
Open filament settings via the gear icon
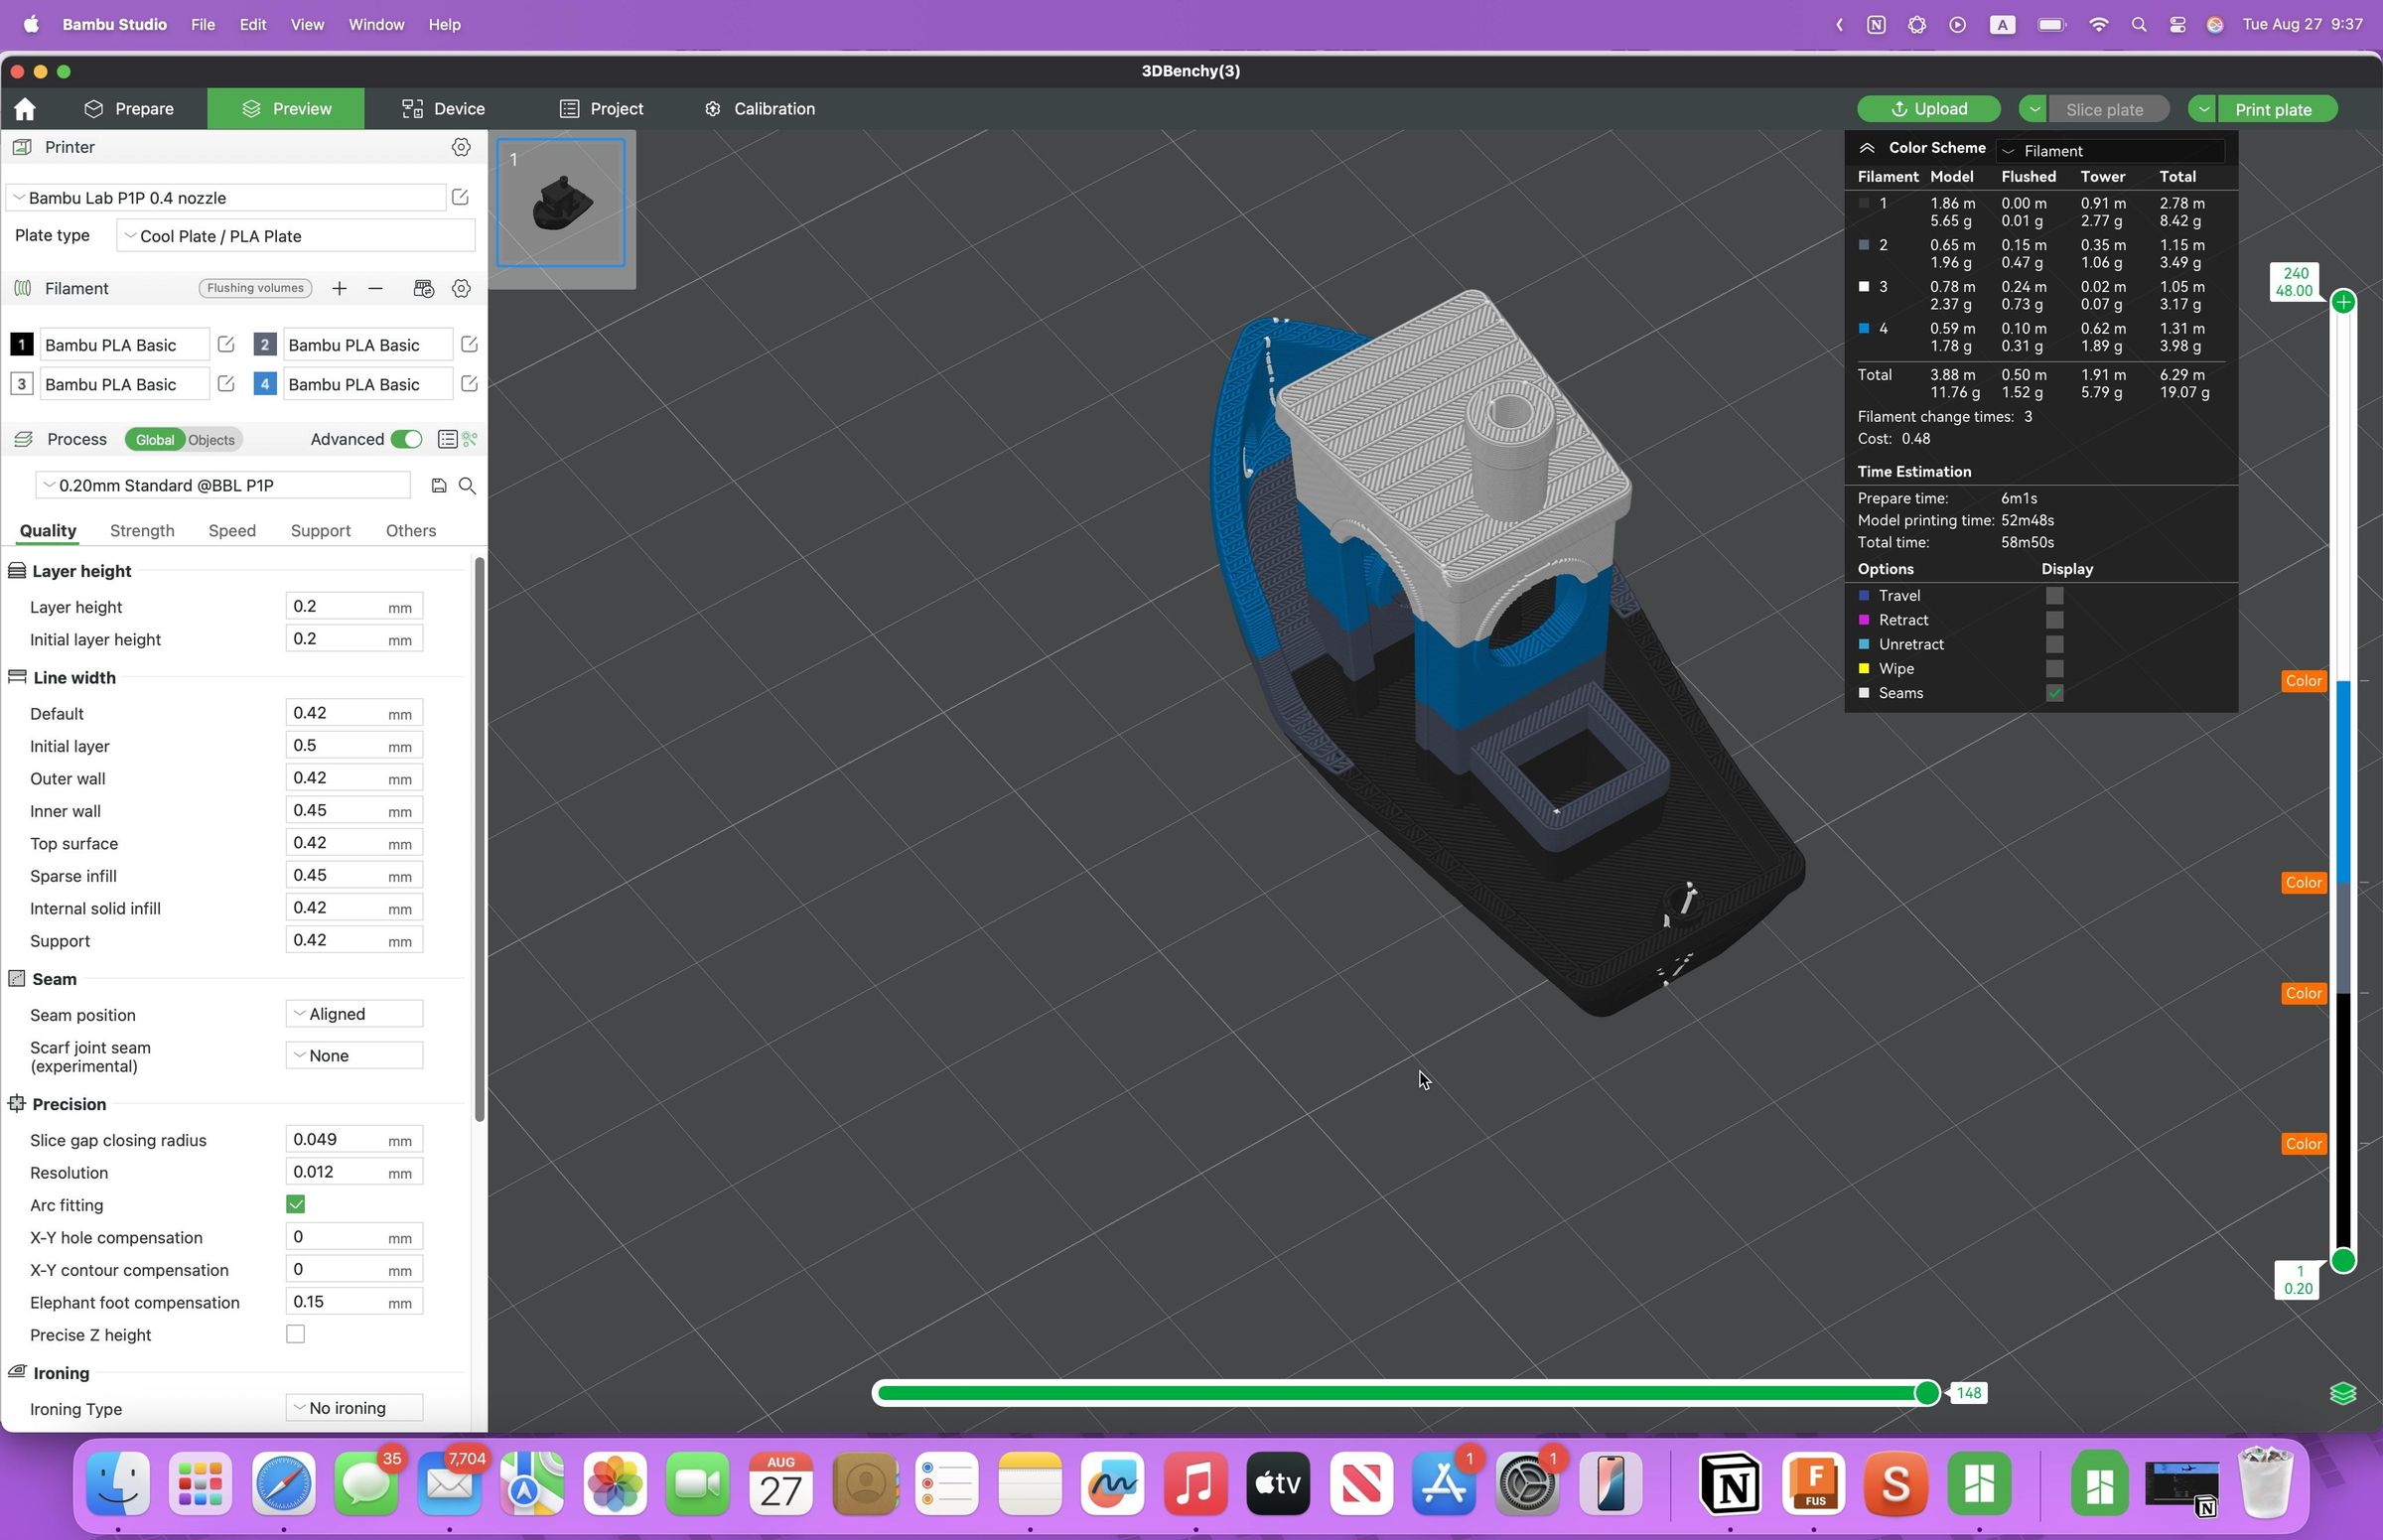pos(461,288)
